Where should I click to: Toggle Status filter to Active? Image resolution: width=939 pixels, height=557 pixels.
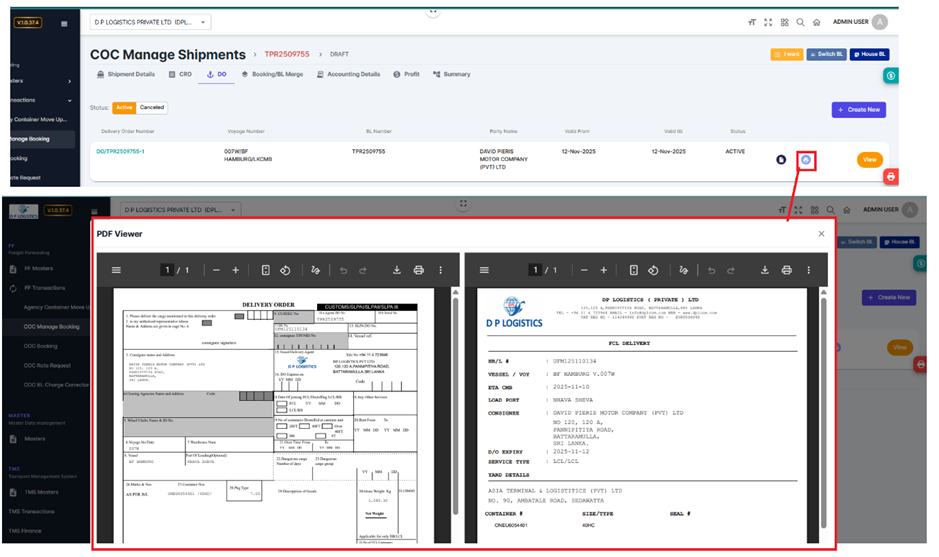pos(124,107)
